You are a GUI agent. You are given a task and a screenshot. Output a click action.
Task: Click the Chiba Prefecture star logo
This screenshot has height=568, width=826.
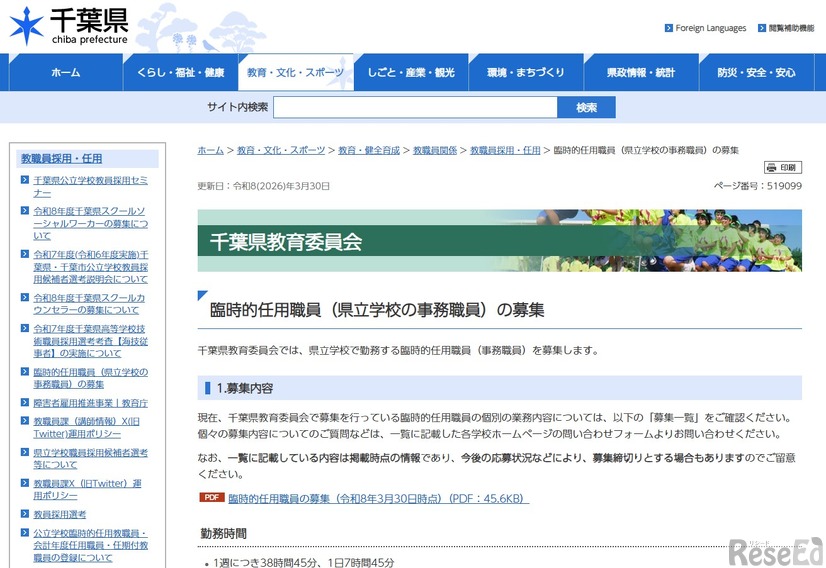pos(26,25)
